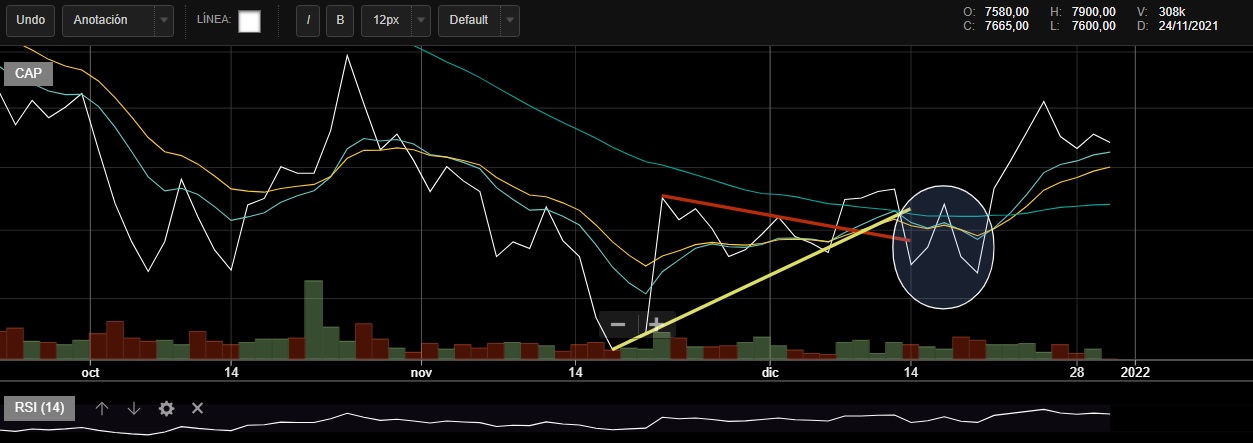Select the date value 24/11/2021
1253x443 pixels.
(1188, 26)
